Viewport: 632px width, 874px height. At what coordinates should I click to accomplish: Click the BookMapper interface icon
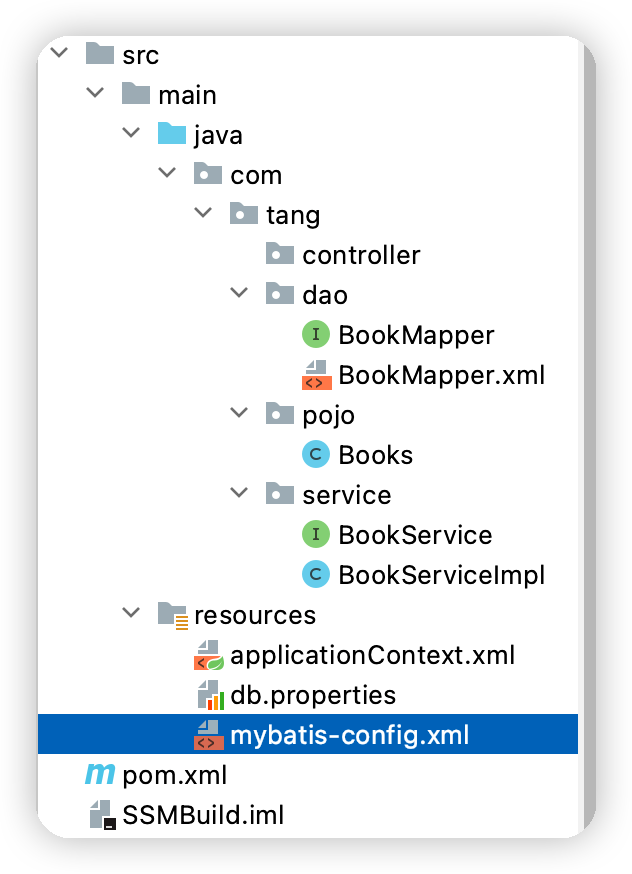click(x=315, y=334)
